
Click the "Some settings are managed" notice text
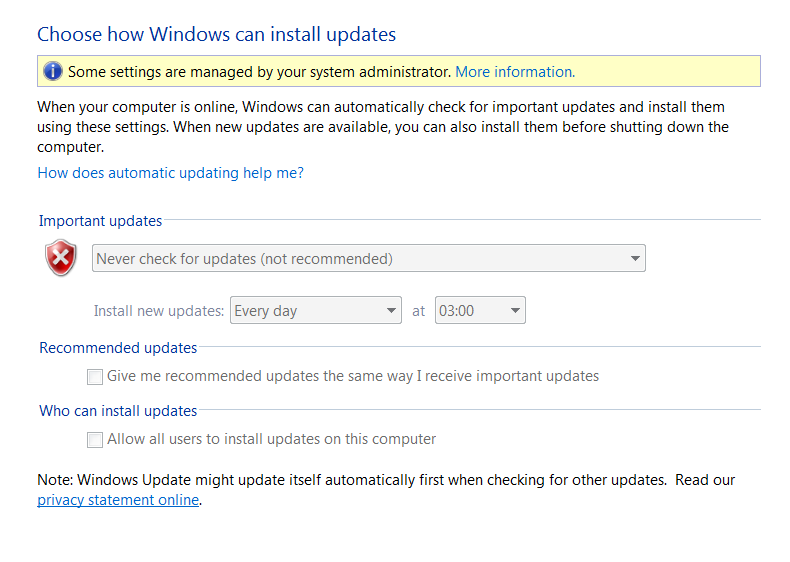coord(259,72)
